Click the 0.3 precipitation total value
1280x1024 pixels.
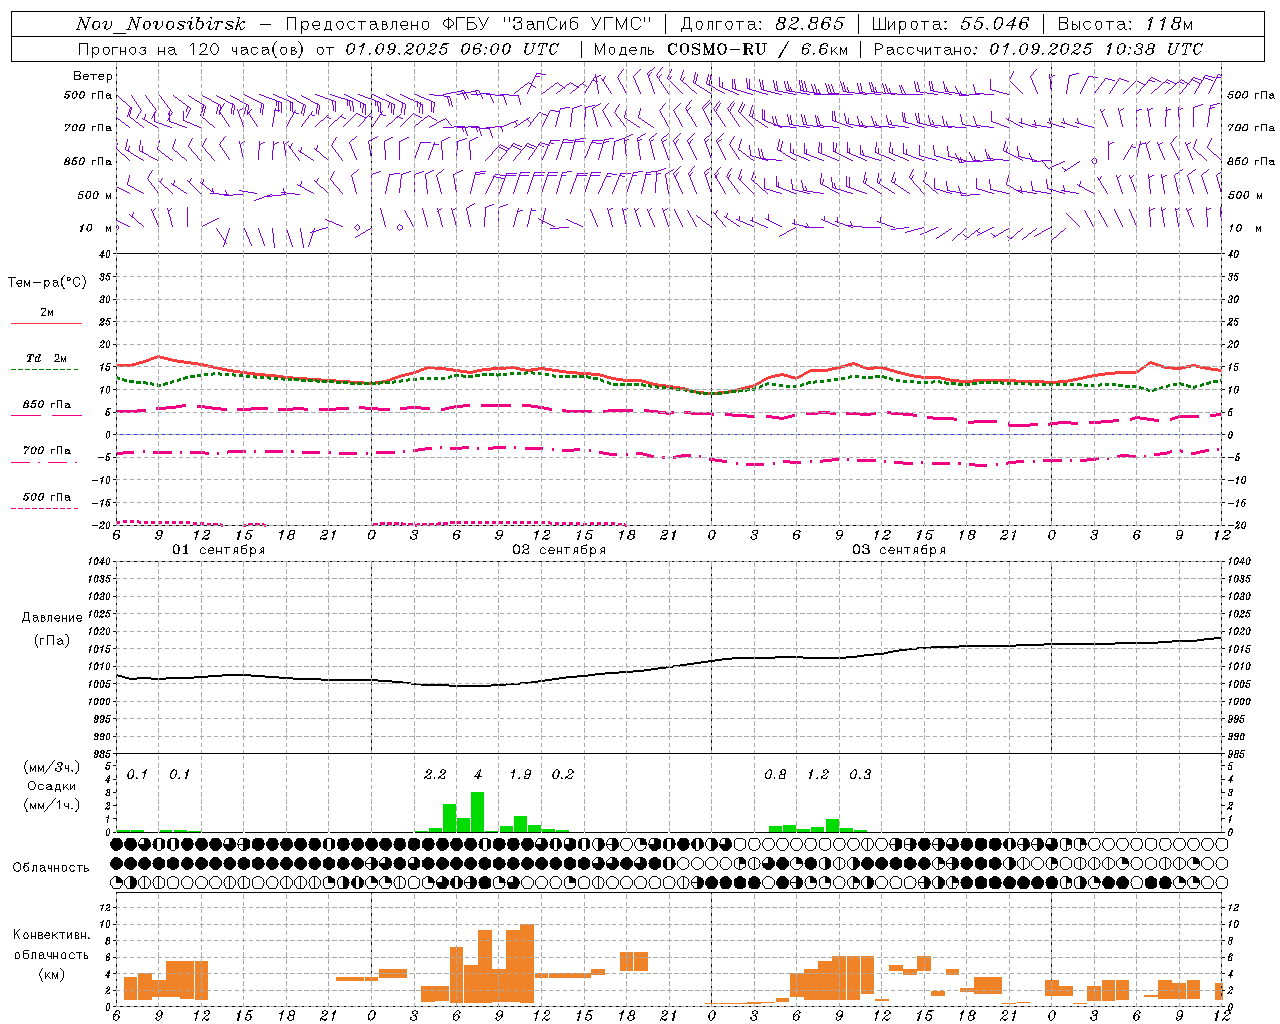[x=860, y=775]
